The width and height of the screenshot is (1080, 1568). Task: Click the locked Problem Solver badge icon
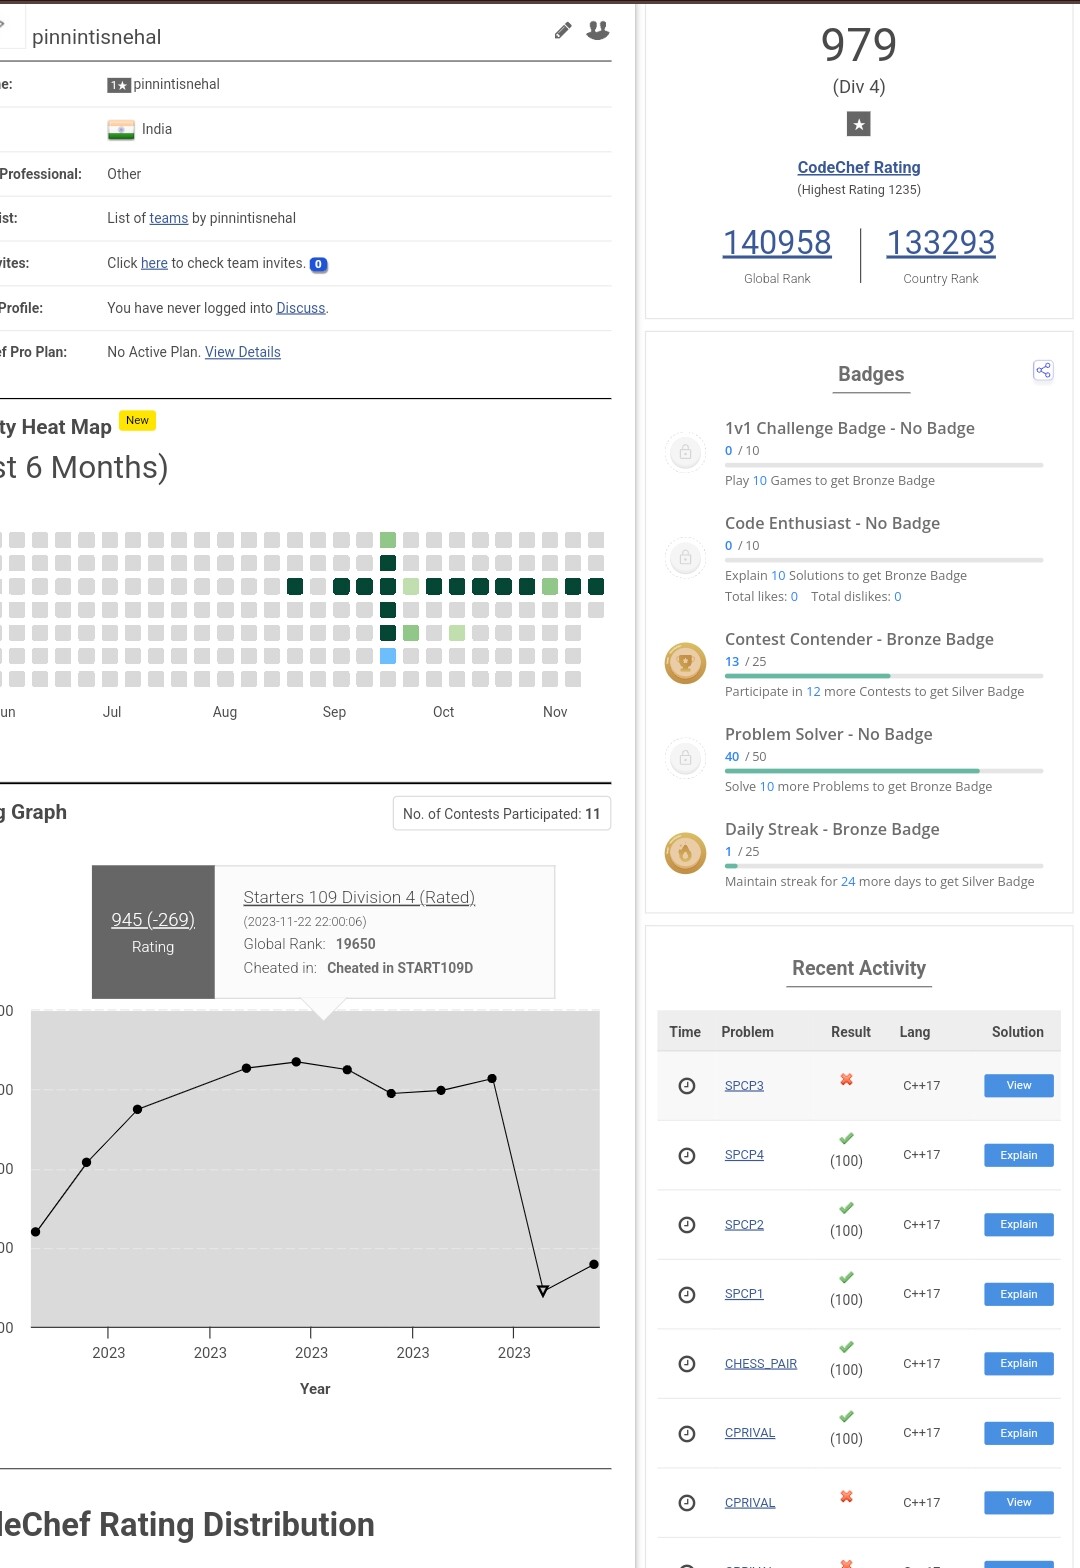685,758
